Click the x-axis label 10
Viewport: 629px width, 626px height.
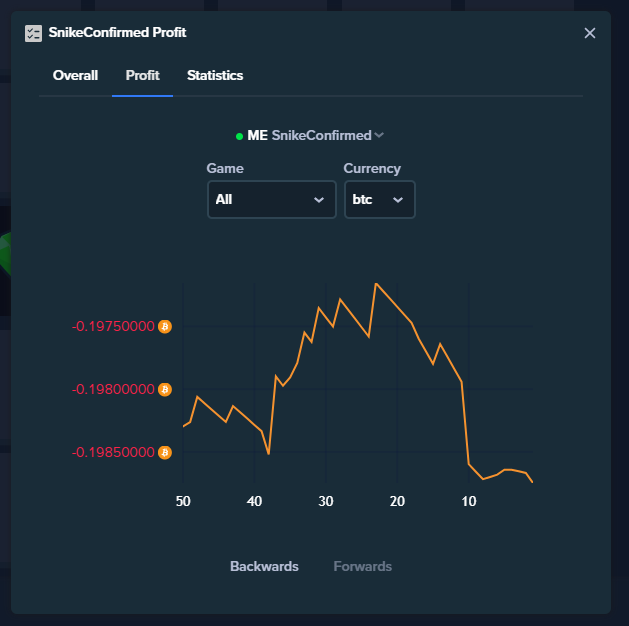[469, 501]
